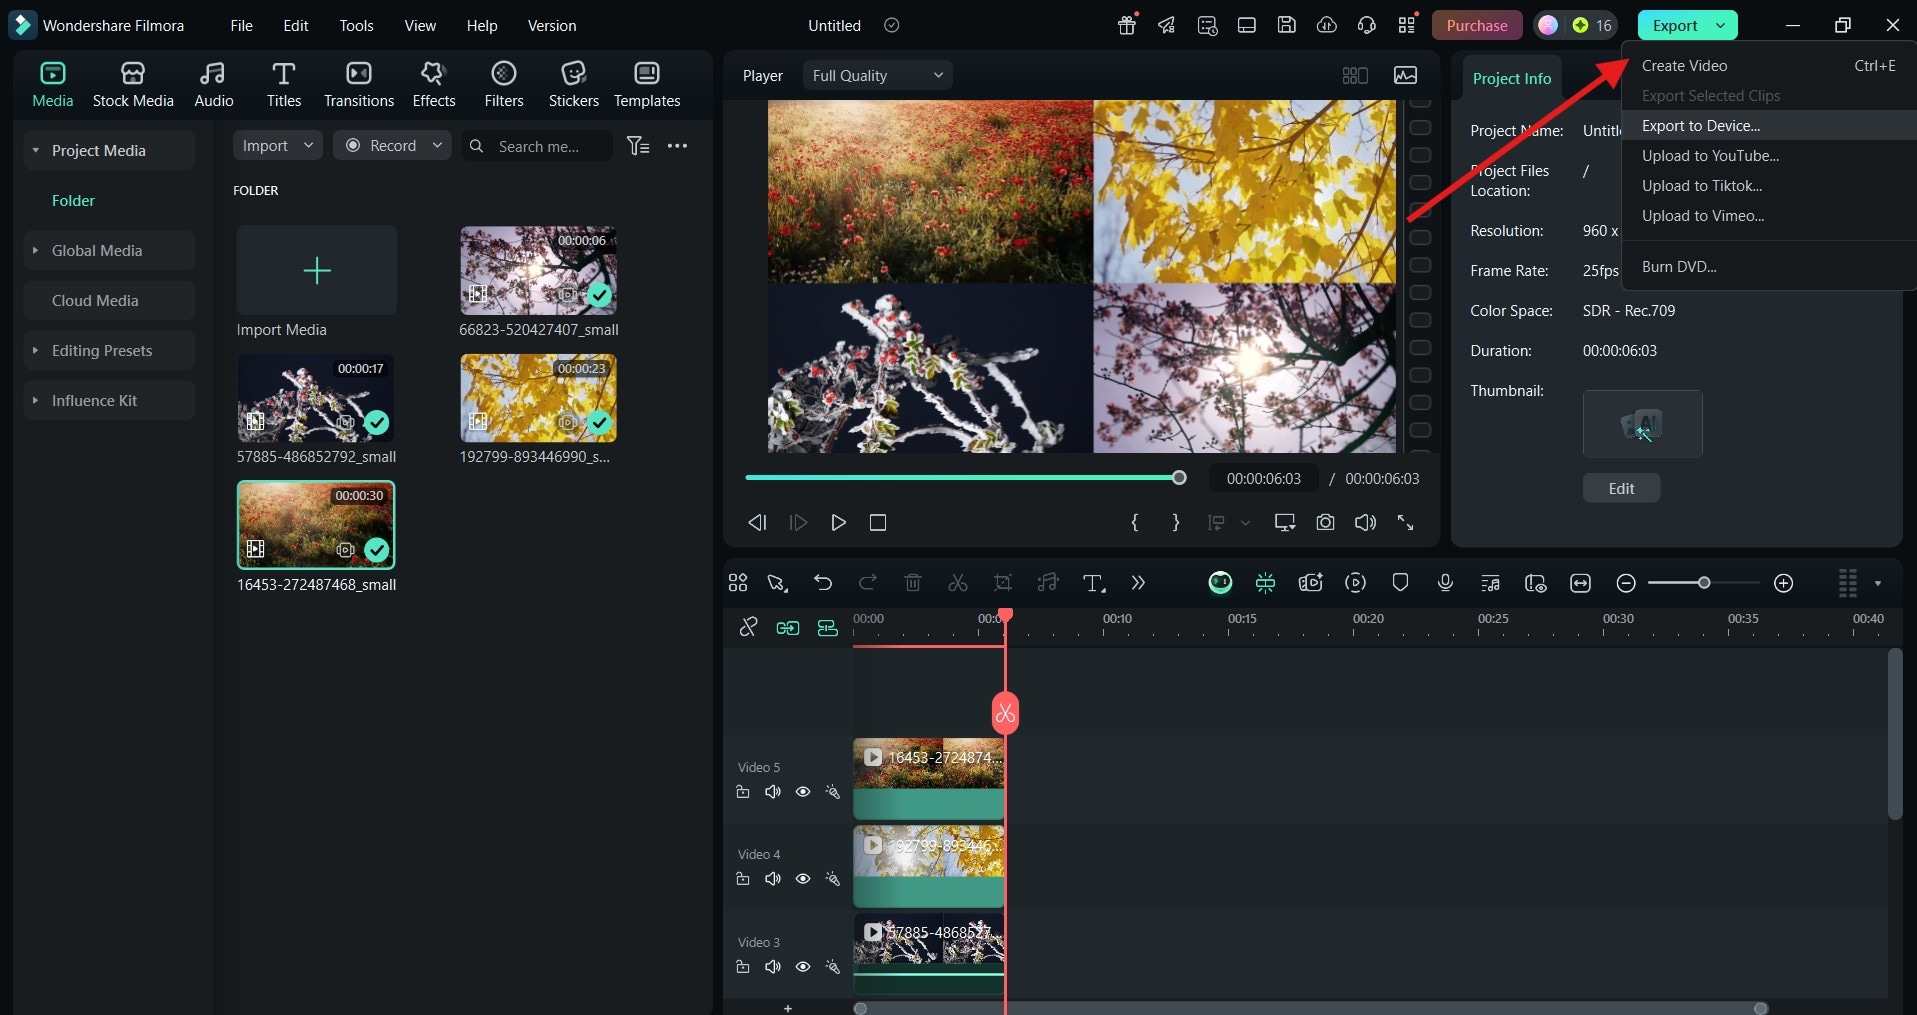Open the Tools menu
1917x1015 pixels.
pyautogui.click(x=356, y=26)
